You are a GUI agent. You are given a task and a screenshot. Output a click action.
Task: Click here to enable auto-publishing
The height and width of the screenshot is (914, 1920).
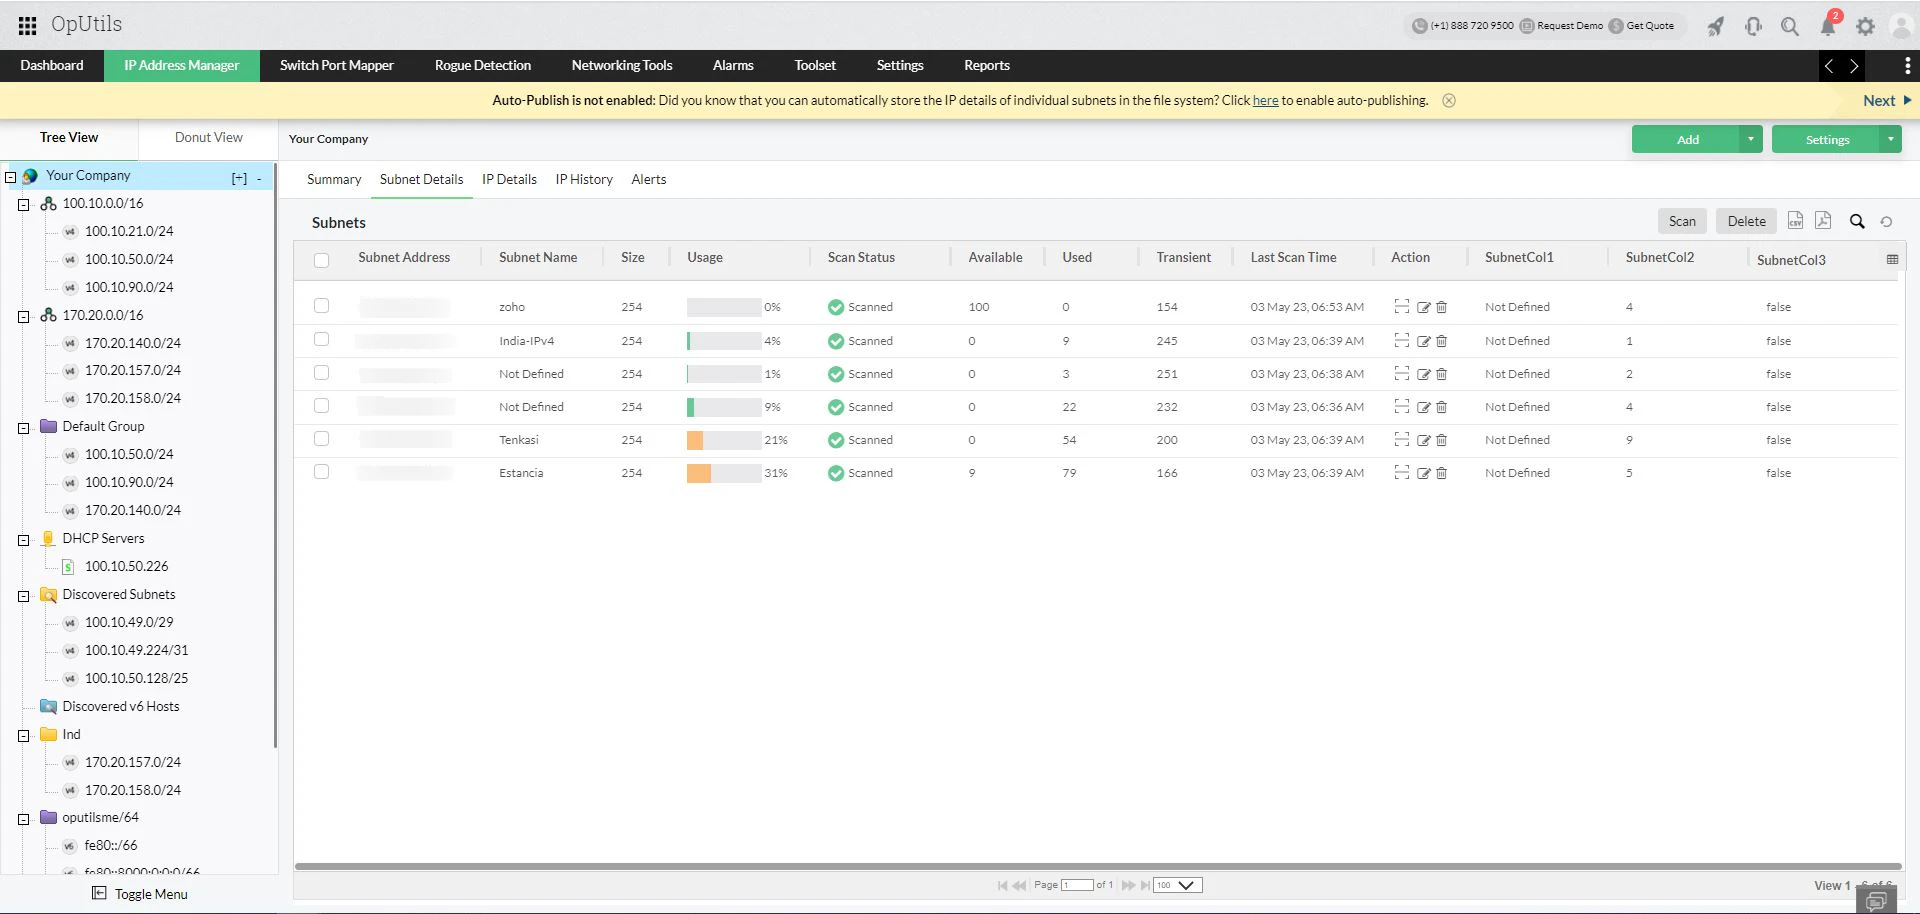[x=1265, y=100]
